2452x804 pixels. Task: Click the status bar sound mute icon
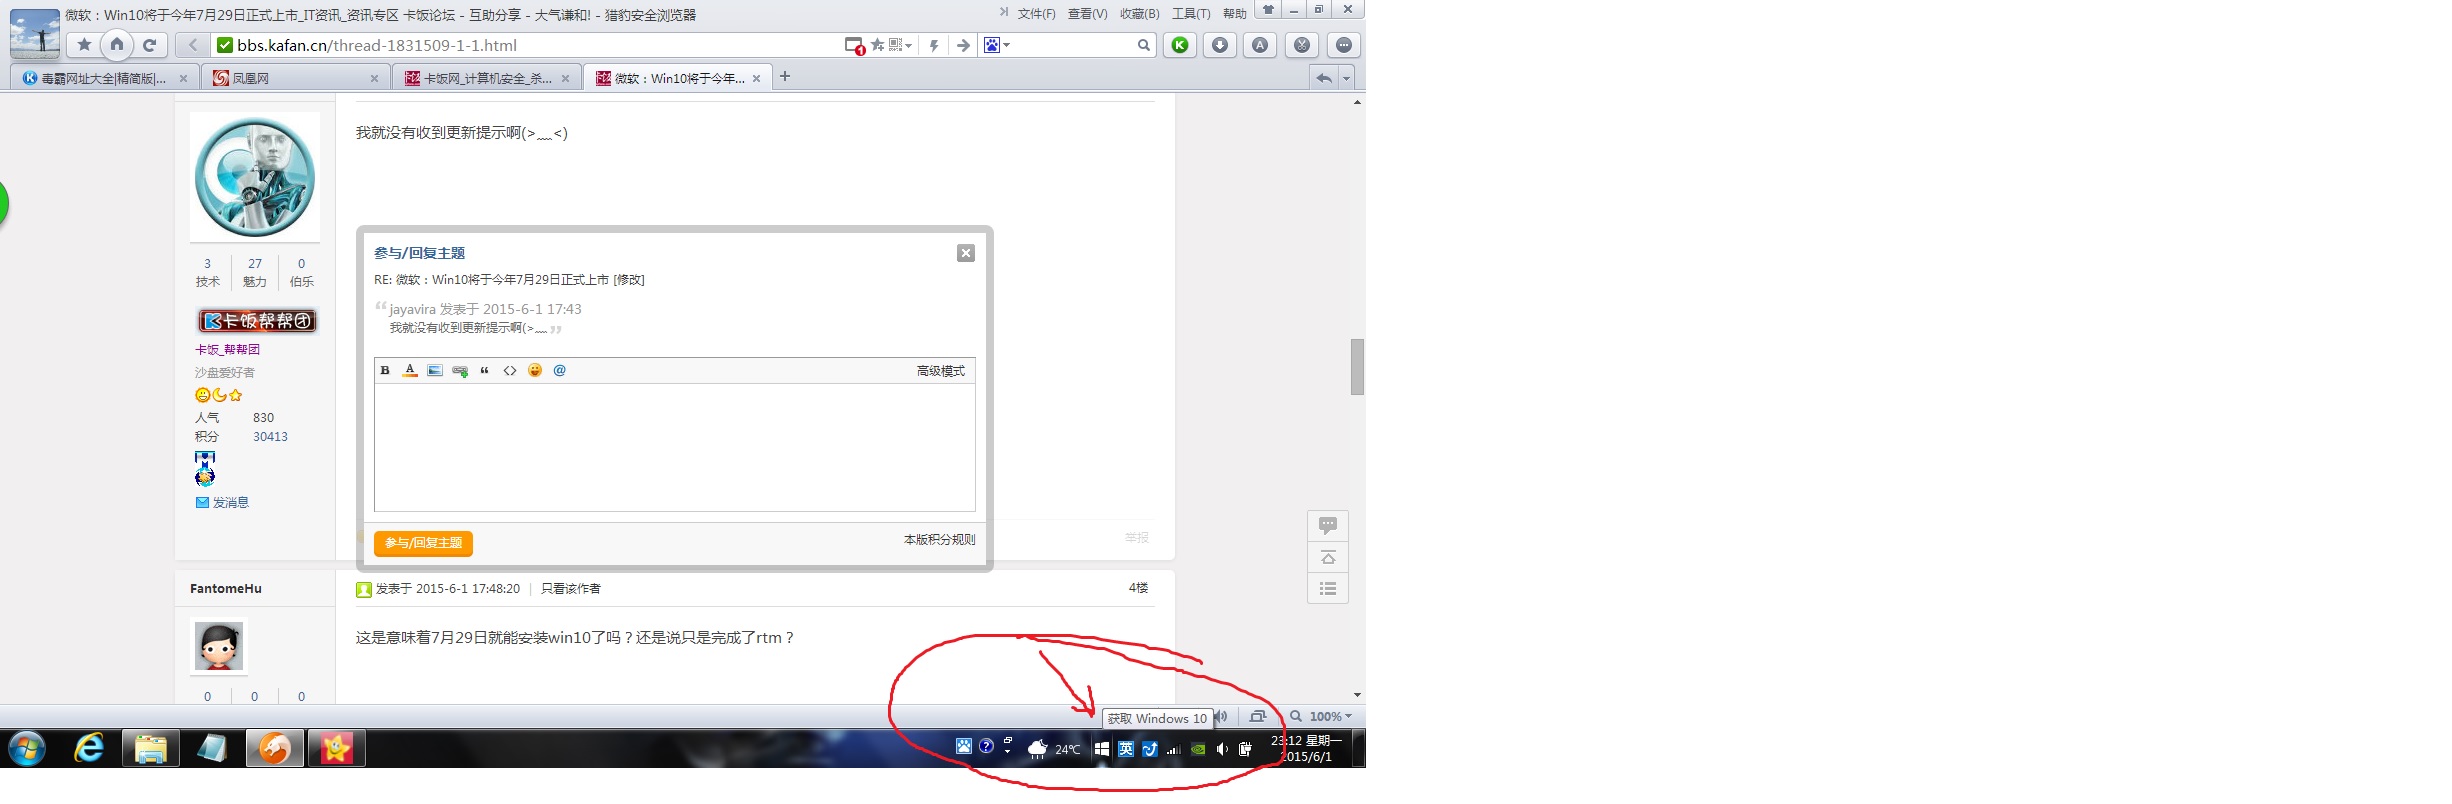(x=1222, y=716)
